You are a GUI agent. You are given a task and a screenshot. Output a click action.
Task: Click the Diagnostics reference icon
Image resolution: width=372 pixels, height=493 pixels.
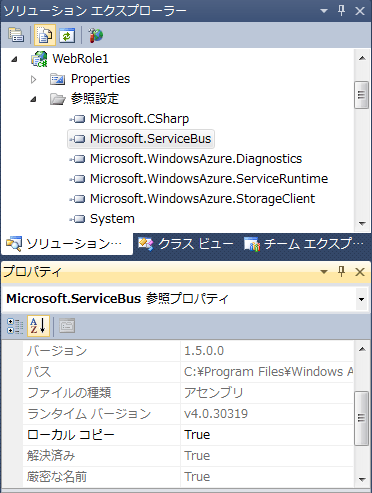pos(77,159)
